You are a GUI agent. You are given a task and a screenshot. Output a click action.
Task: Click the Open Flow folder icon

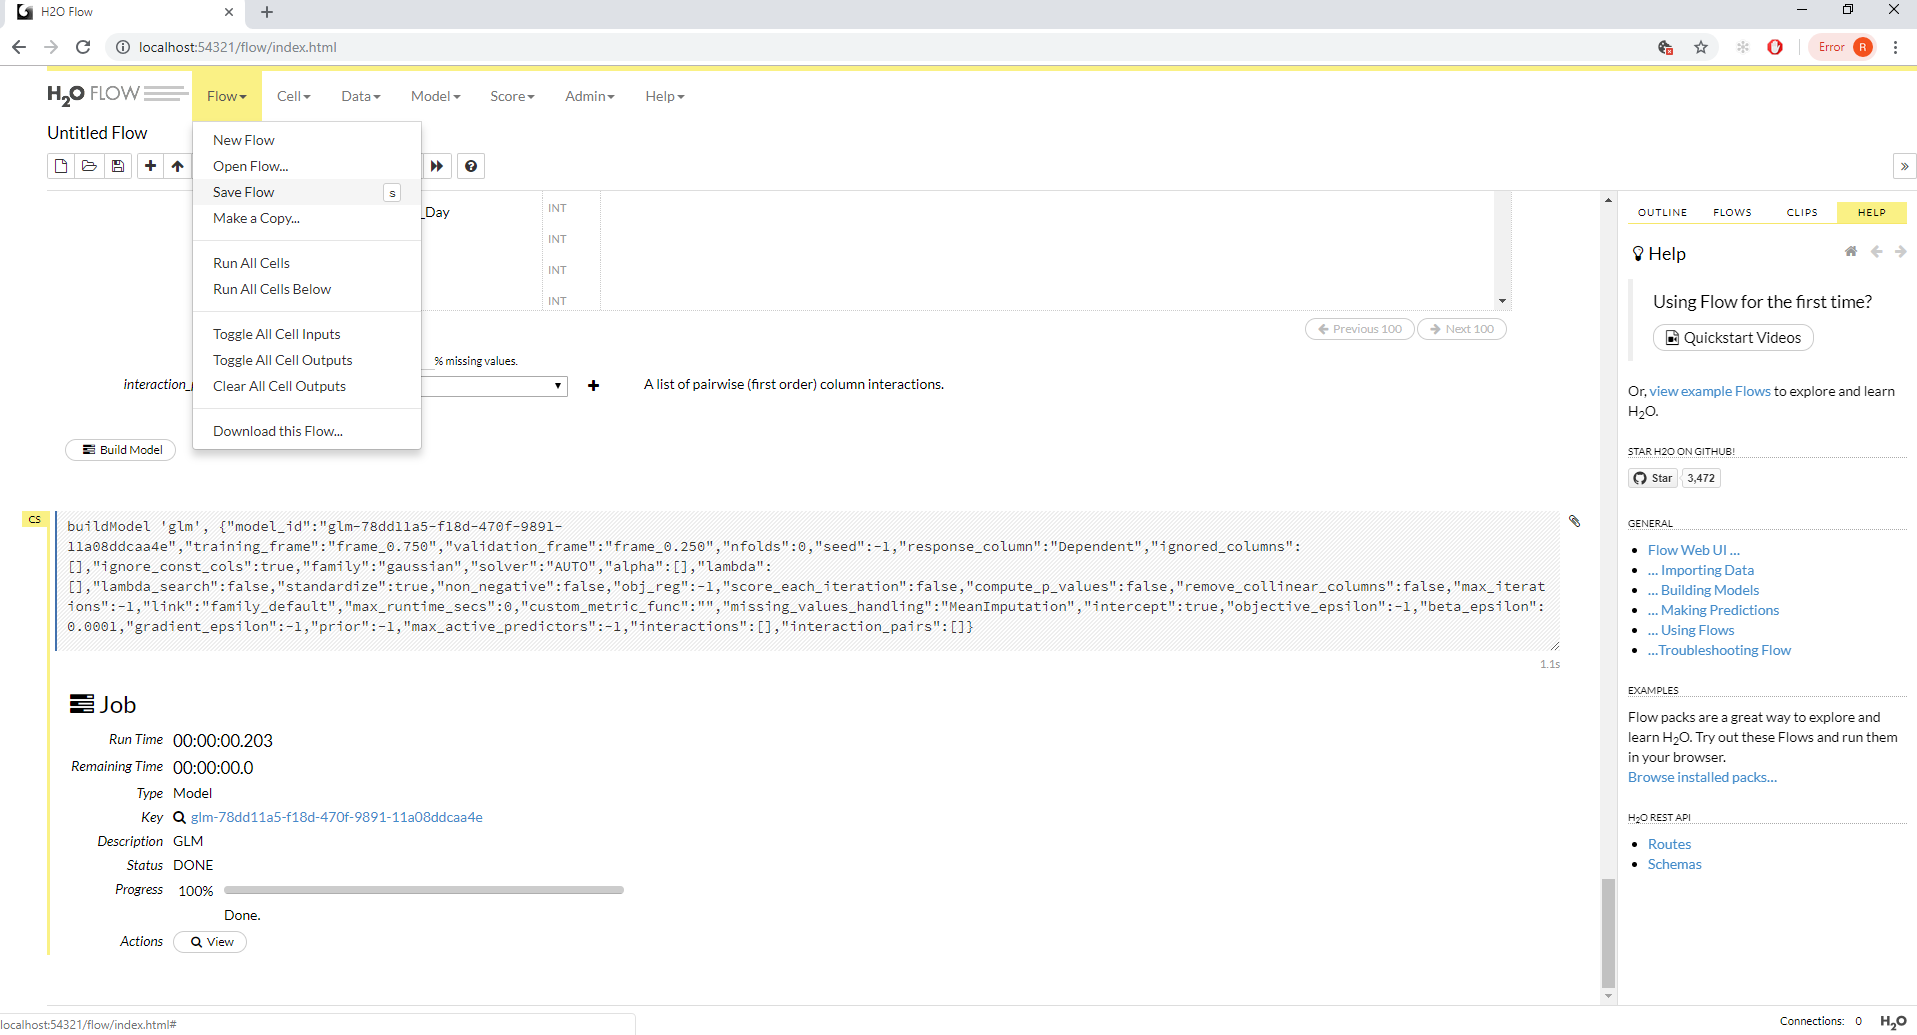click(89, 166)
